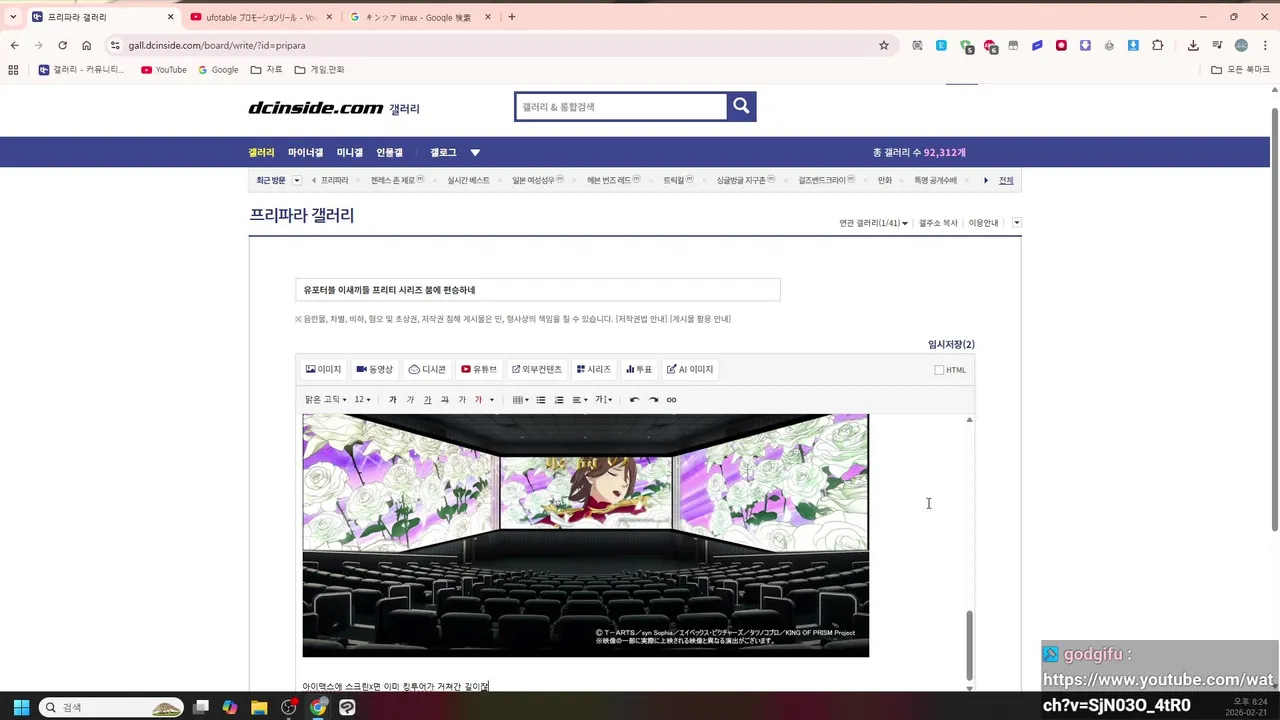This screenshot has height=720, width=1280.
Task: Insert a bulleted list in the editor
Action: tap(541, 400)
